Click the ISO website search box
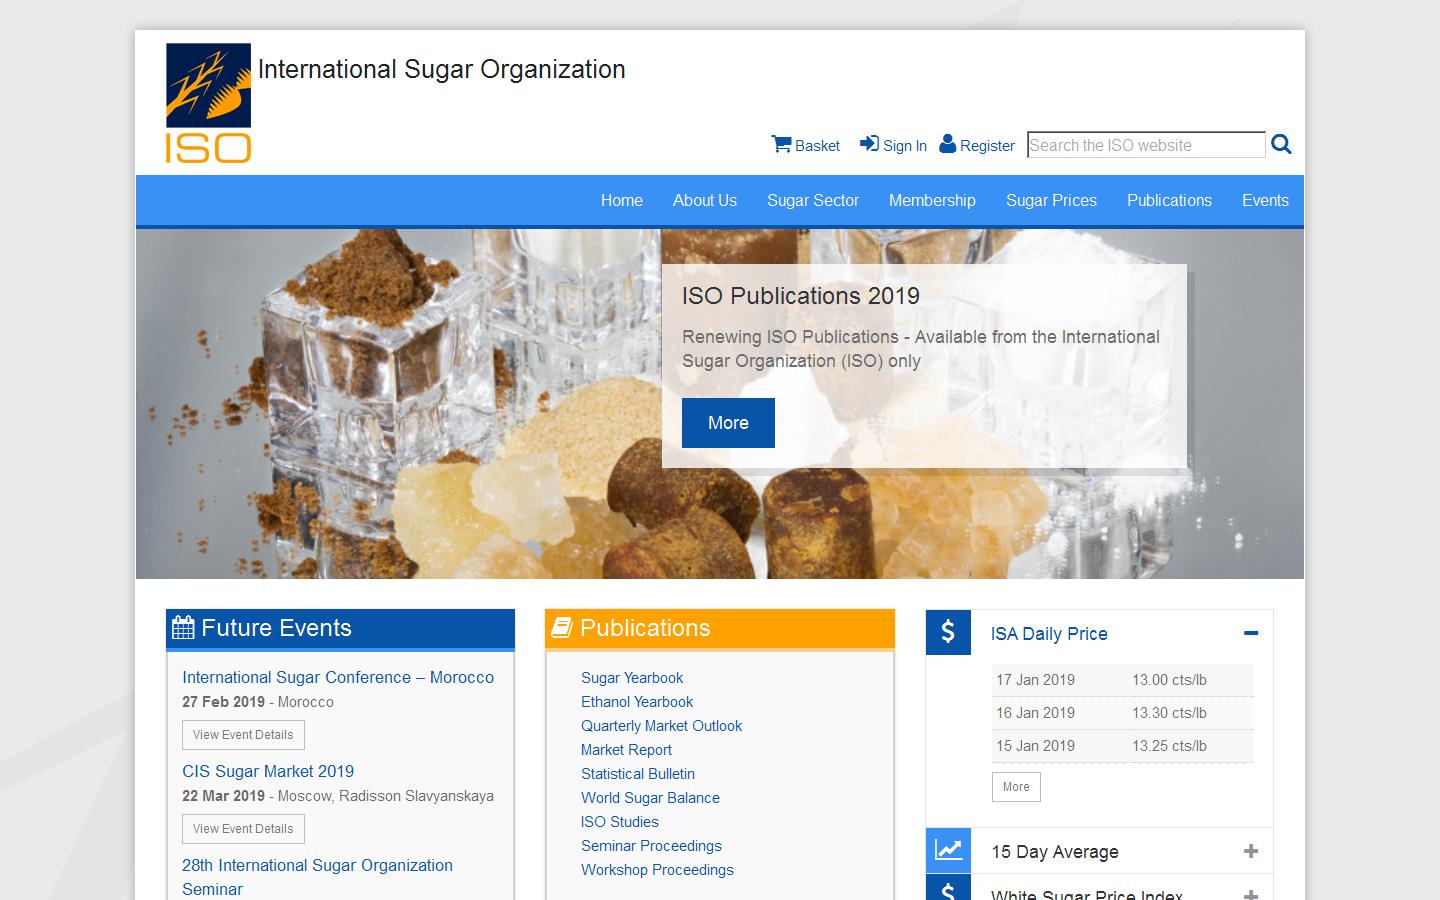1440x900 pixels. coord(1146,145)
